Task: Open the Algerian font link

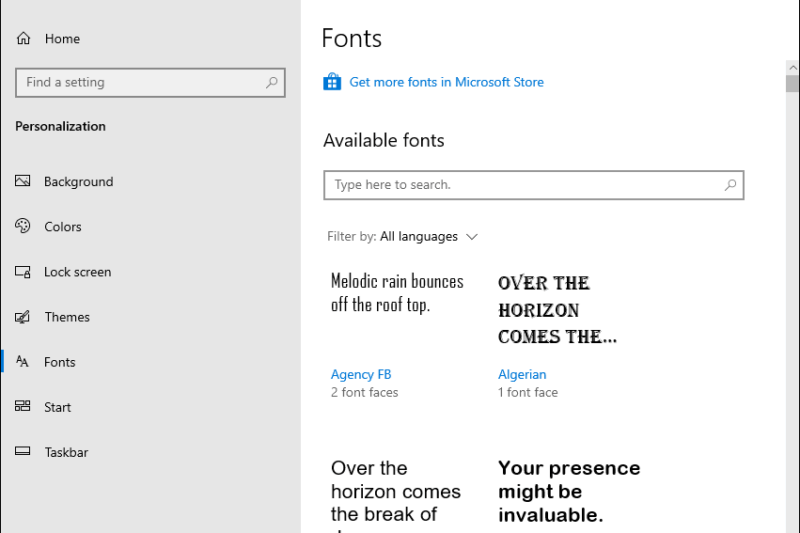Action: point(522,374)
